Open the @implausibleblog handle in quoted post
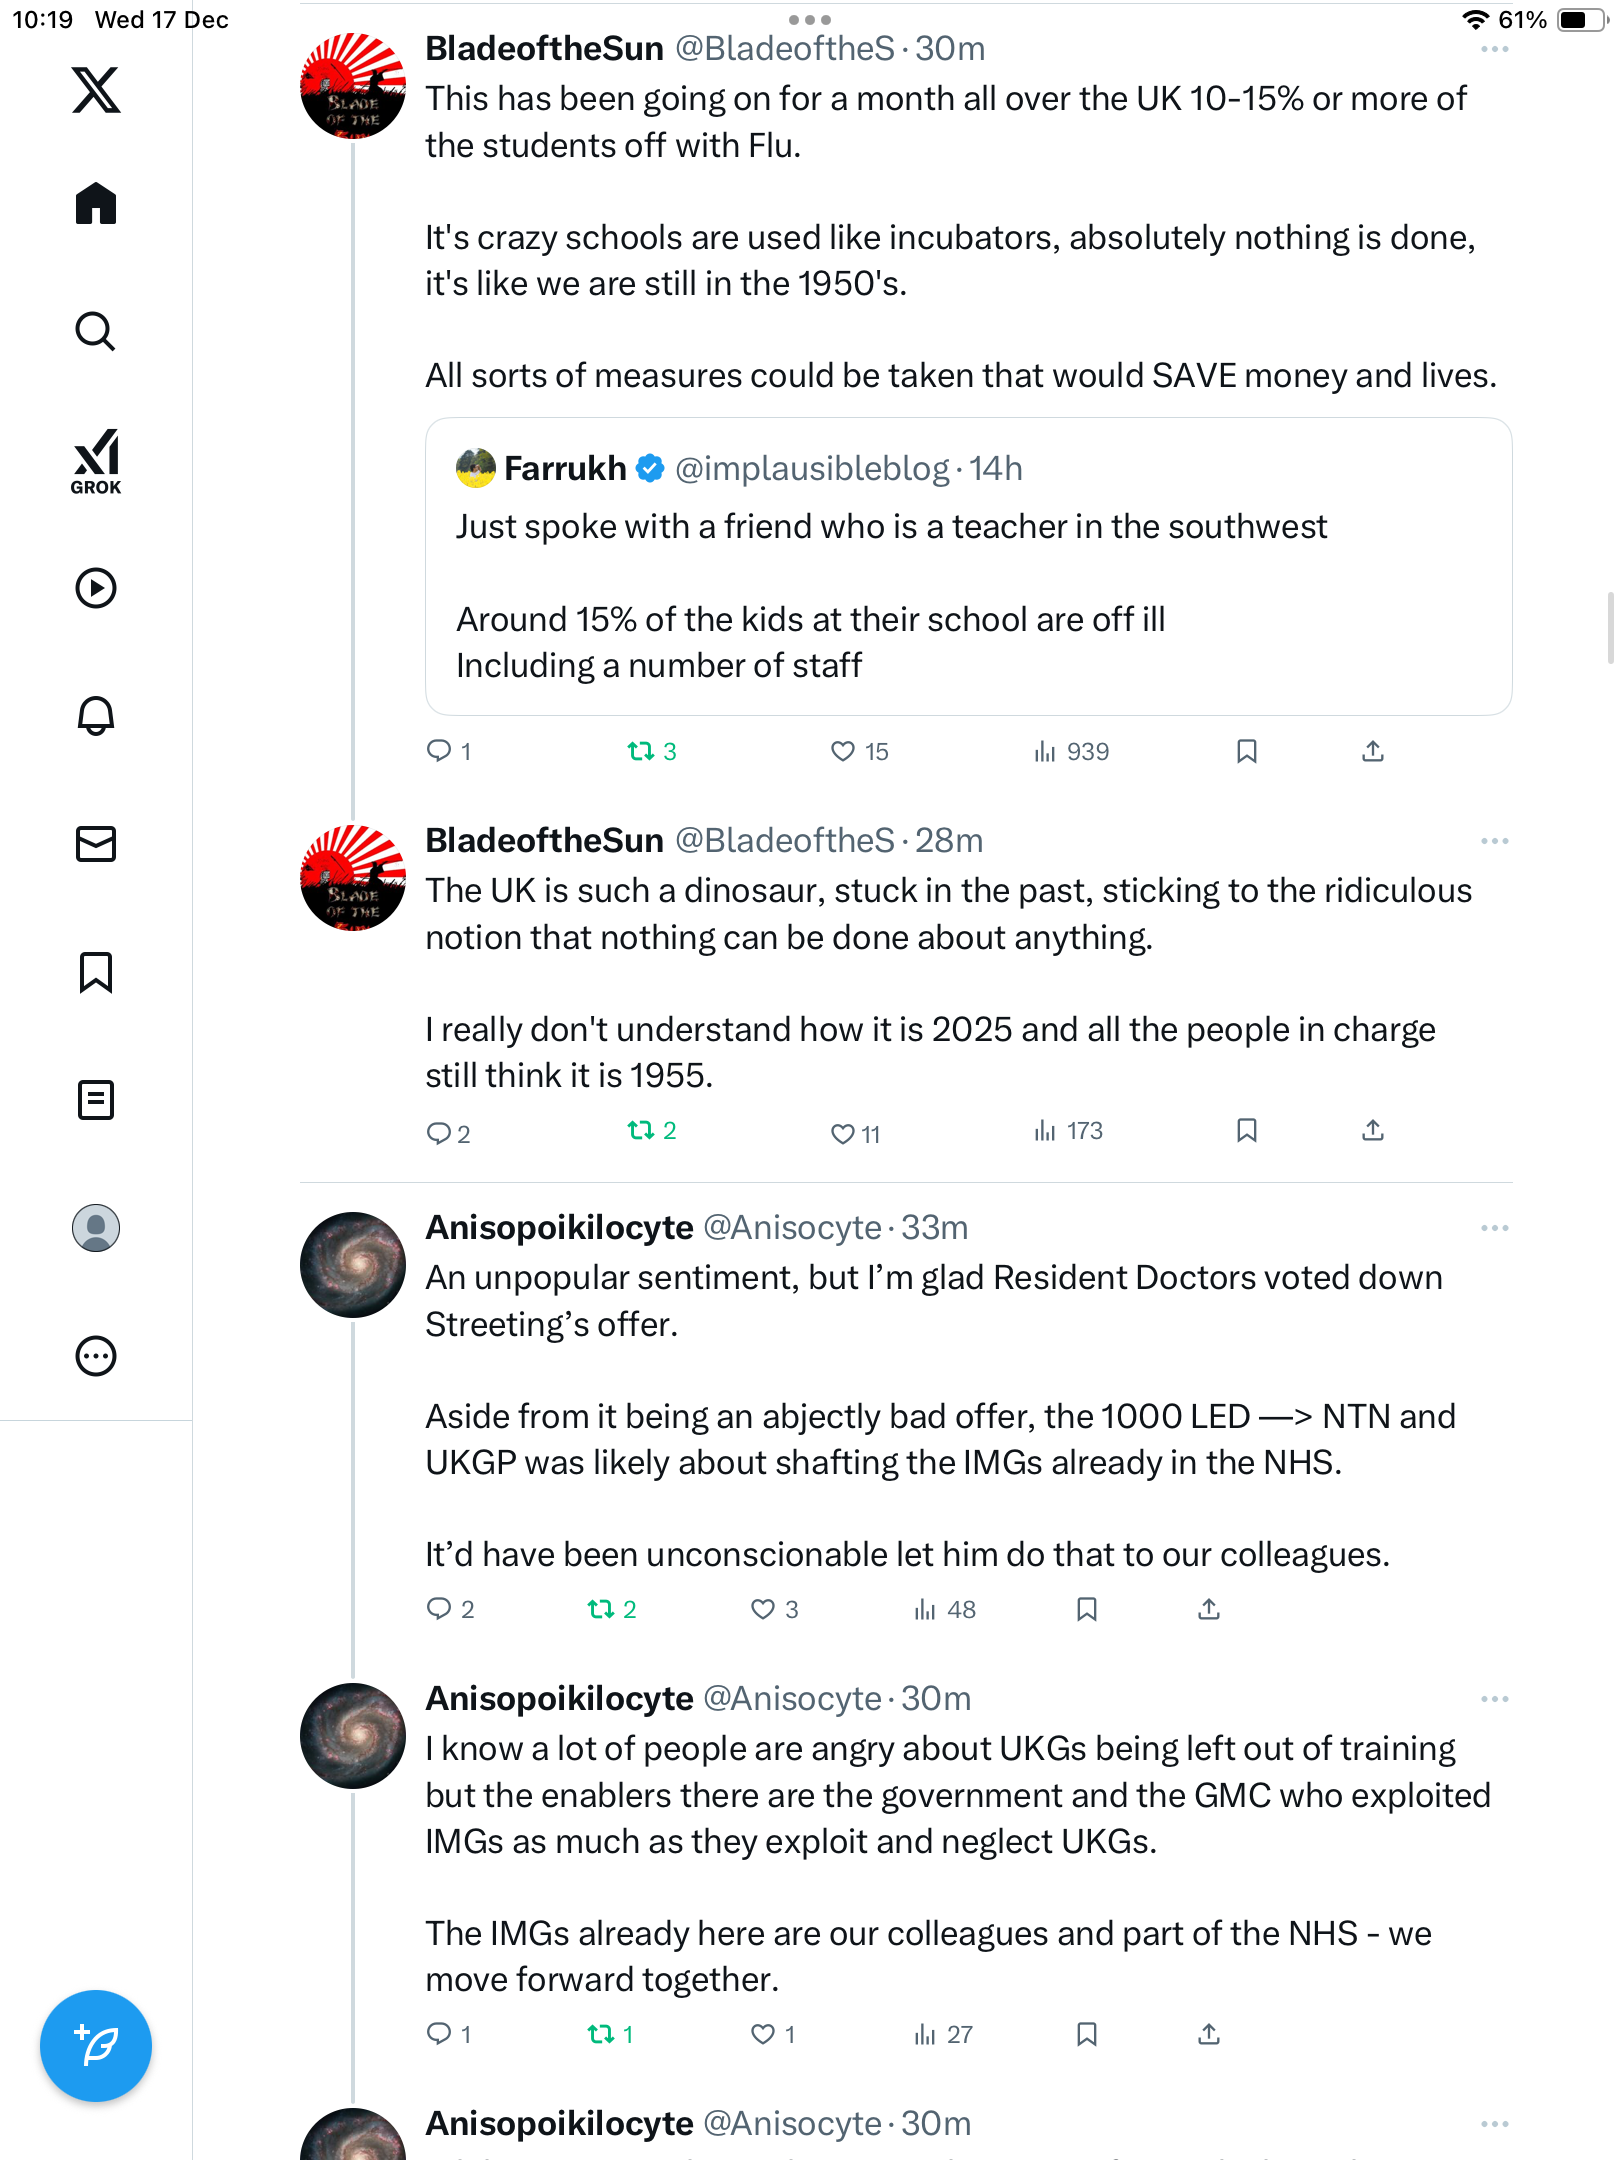This screenshot has width=1620, height=2160. [811, 468]
